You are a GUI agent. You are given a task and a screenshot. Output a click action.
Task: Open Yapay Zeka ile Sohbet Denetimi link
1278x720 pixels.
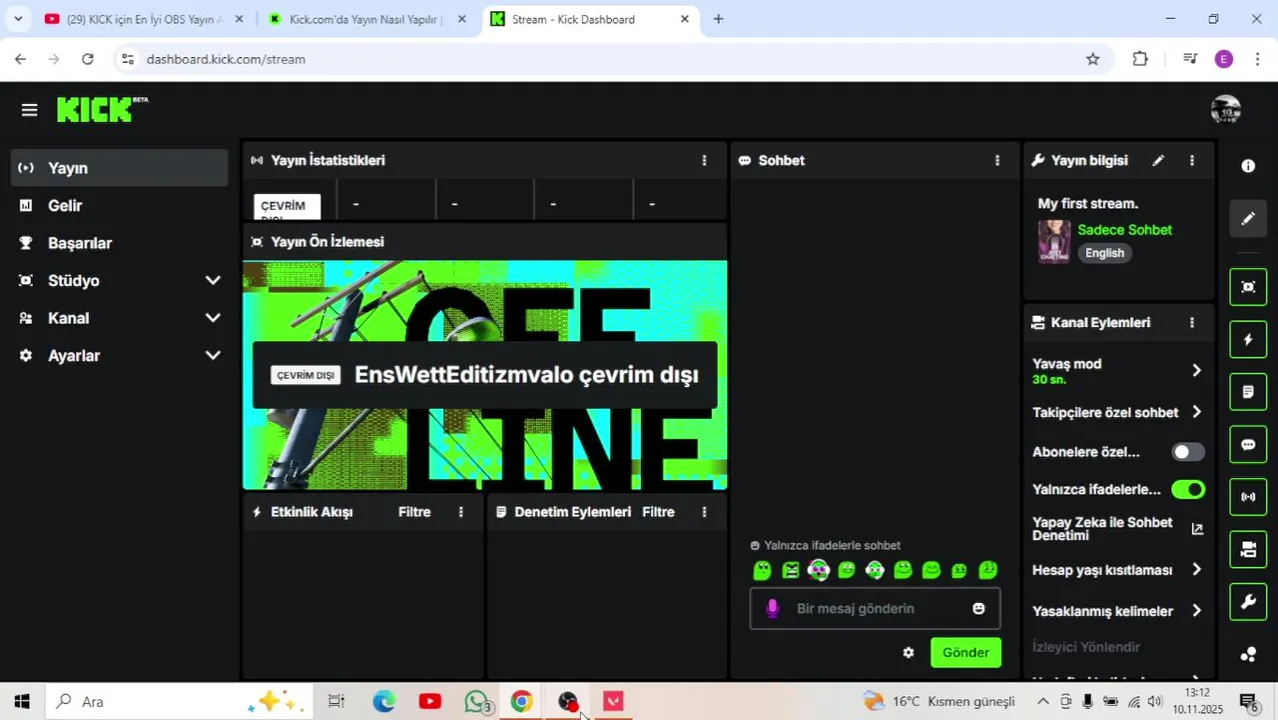[1118, 529]
